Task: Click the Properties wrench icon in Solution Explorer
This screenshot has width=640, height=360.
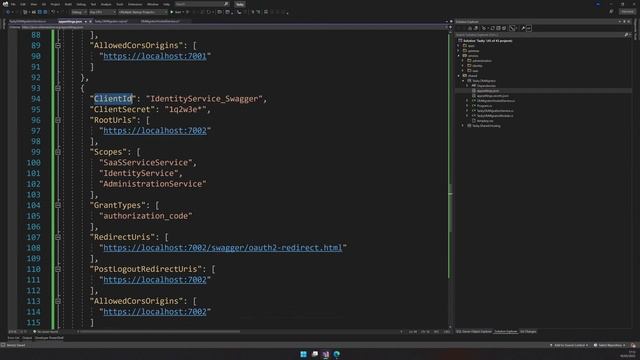Action: pos(523,28)
